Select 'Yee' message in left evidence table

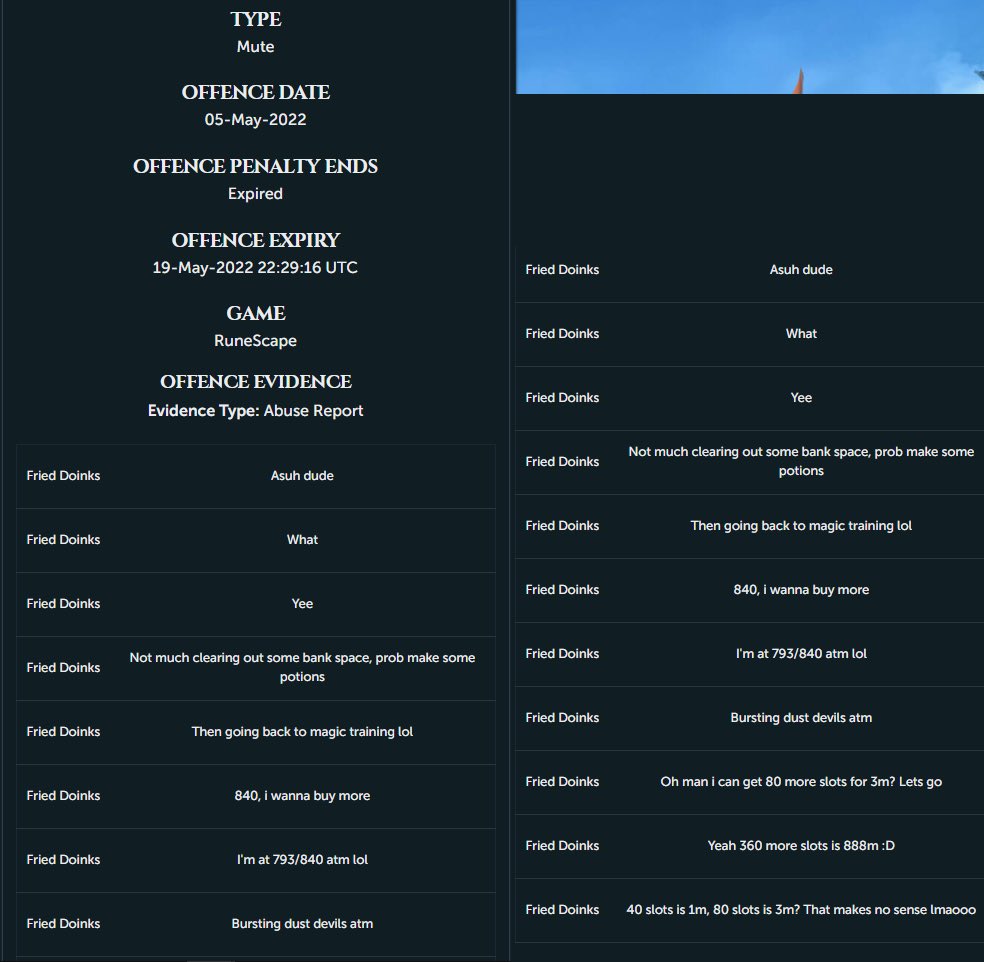pyautogui.click(x=302, y=604)
